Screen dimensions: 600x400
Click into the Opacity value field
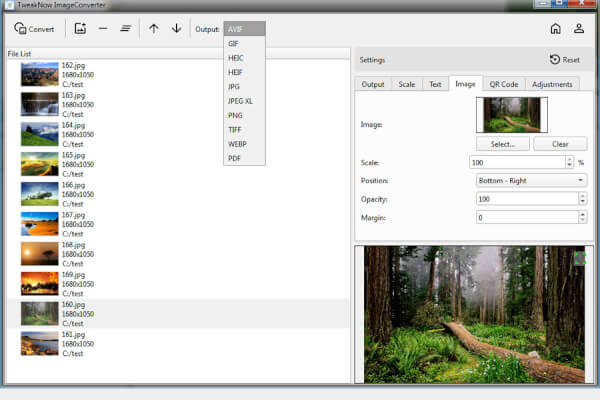coord(525,199)
